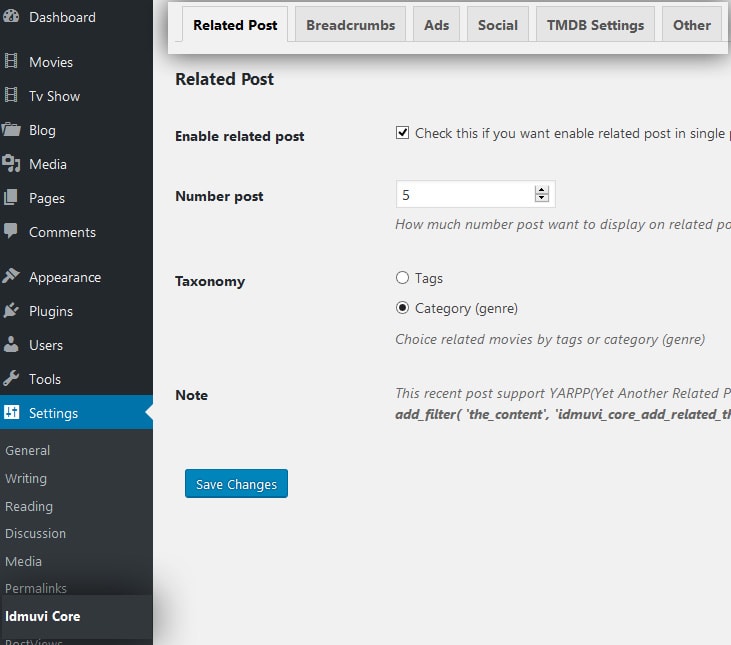The image size is (731, 645).
Task: Click the Media library icon
Action: point(11,164)
